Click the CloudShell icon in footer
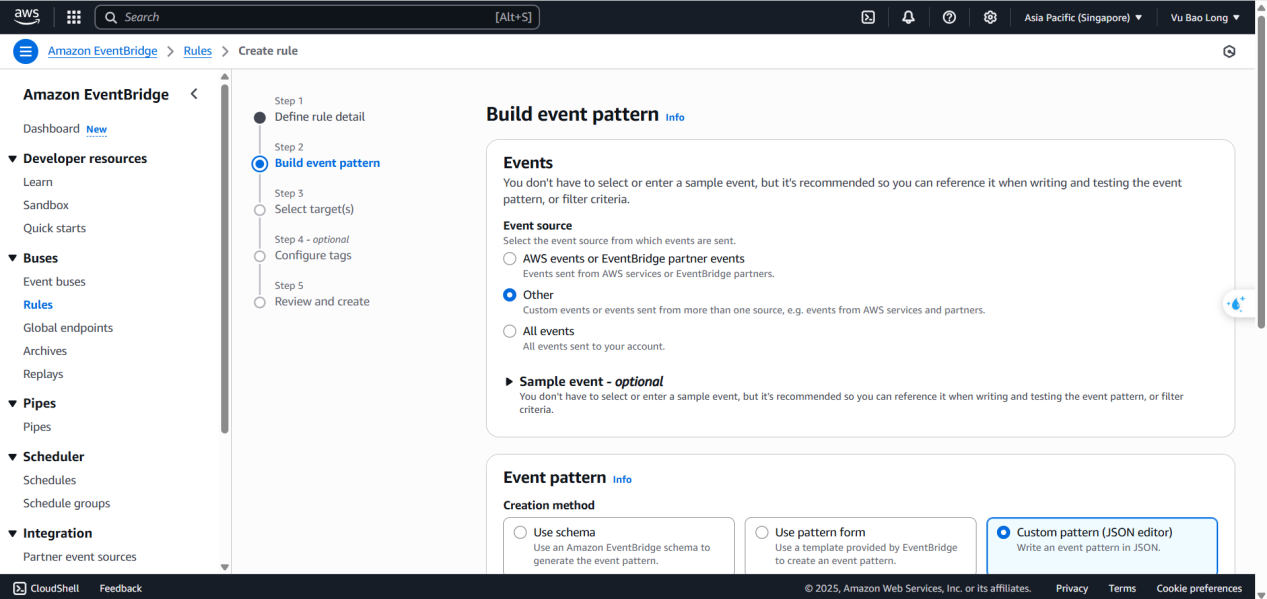 (x=20, y=588)
